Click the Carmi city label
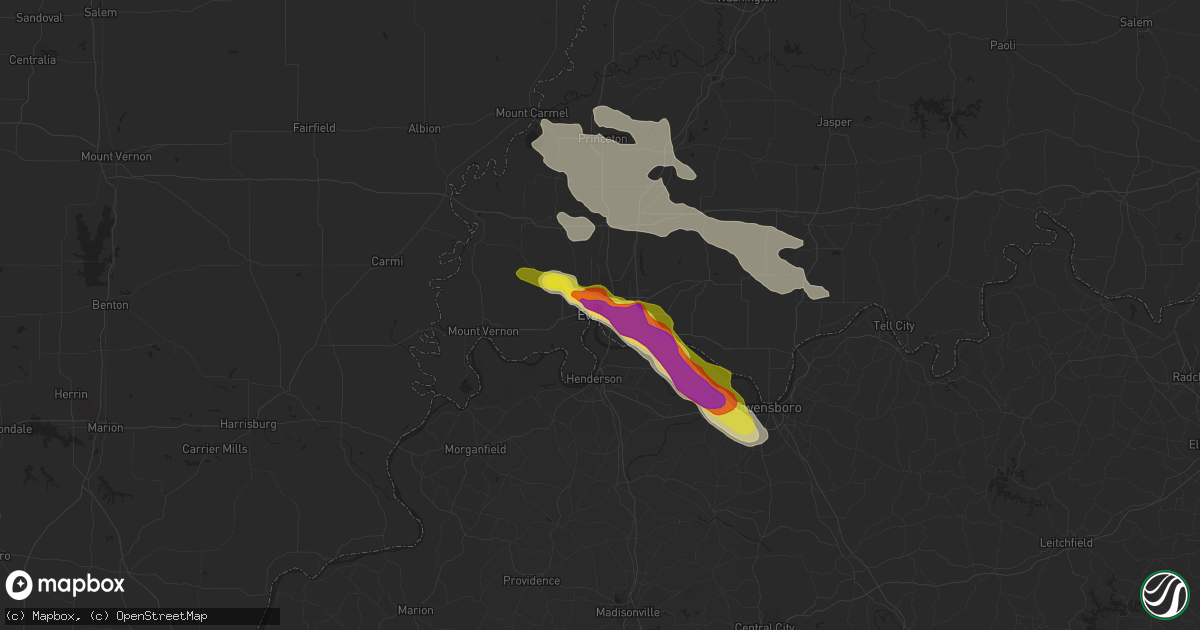The height and width of the screenshot is (630, 1200). (387, 261)
